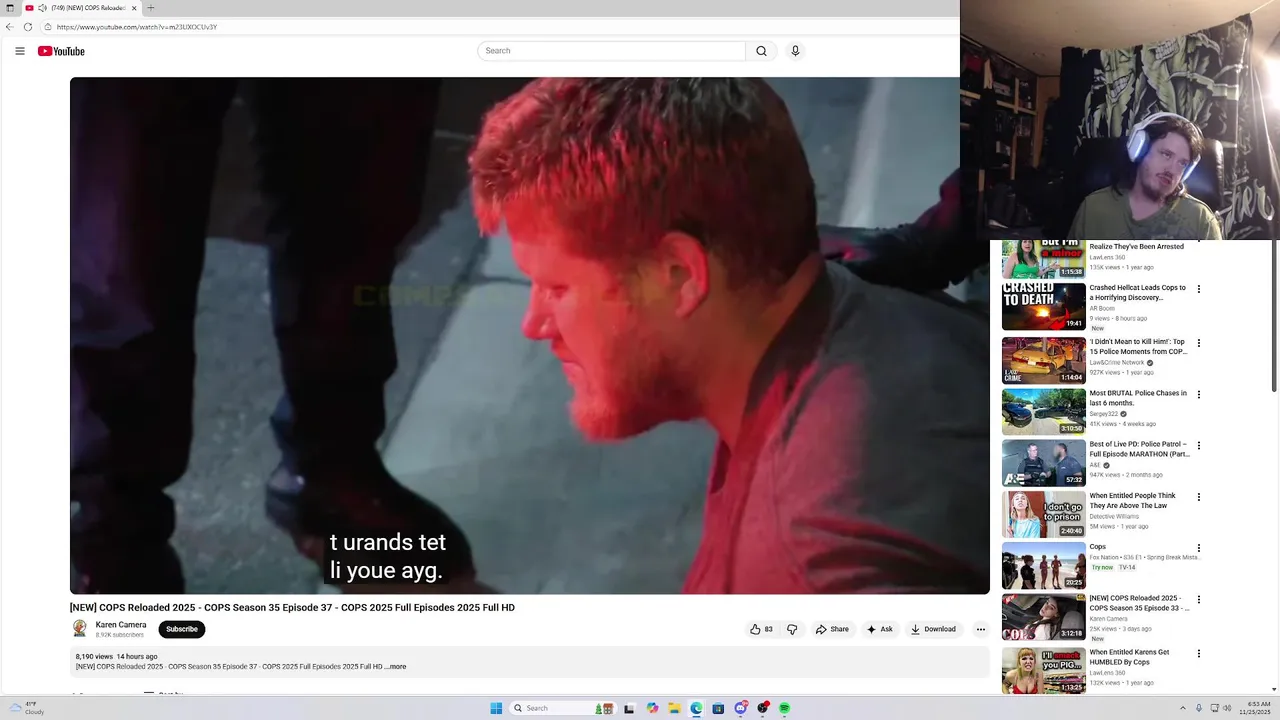Viewport: 1280px width, 720px height.
Task: Open Best of Live PD video title
Action: tap(1140, 449)
